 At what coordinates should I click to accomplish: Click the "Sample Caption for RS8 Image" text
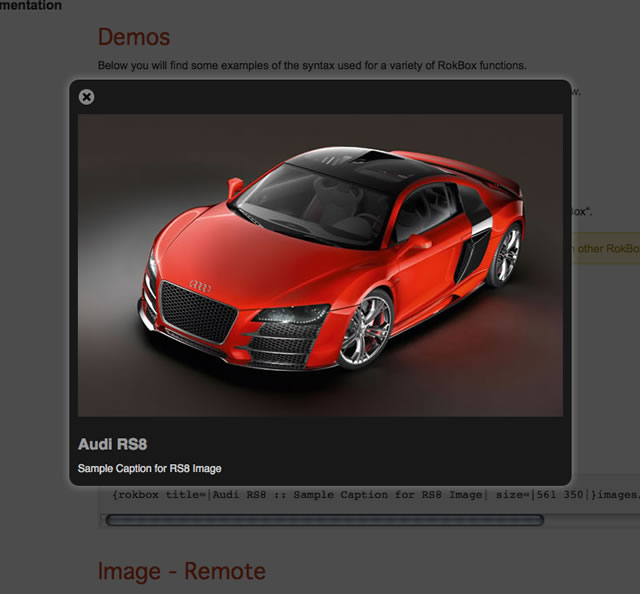point(149,468)
